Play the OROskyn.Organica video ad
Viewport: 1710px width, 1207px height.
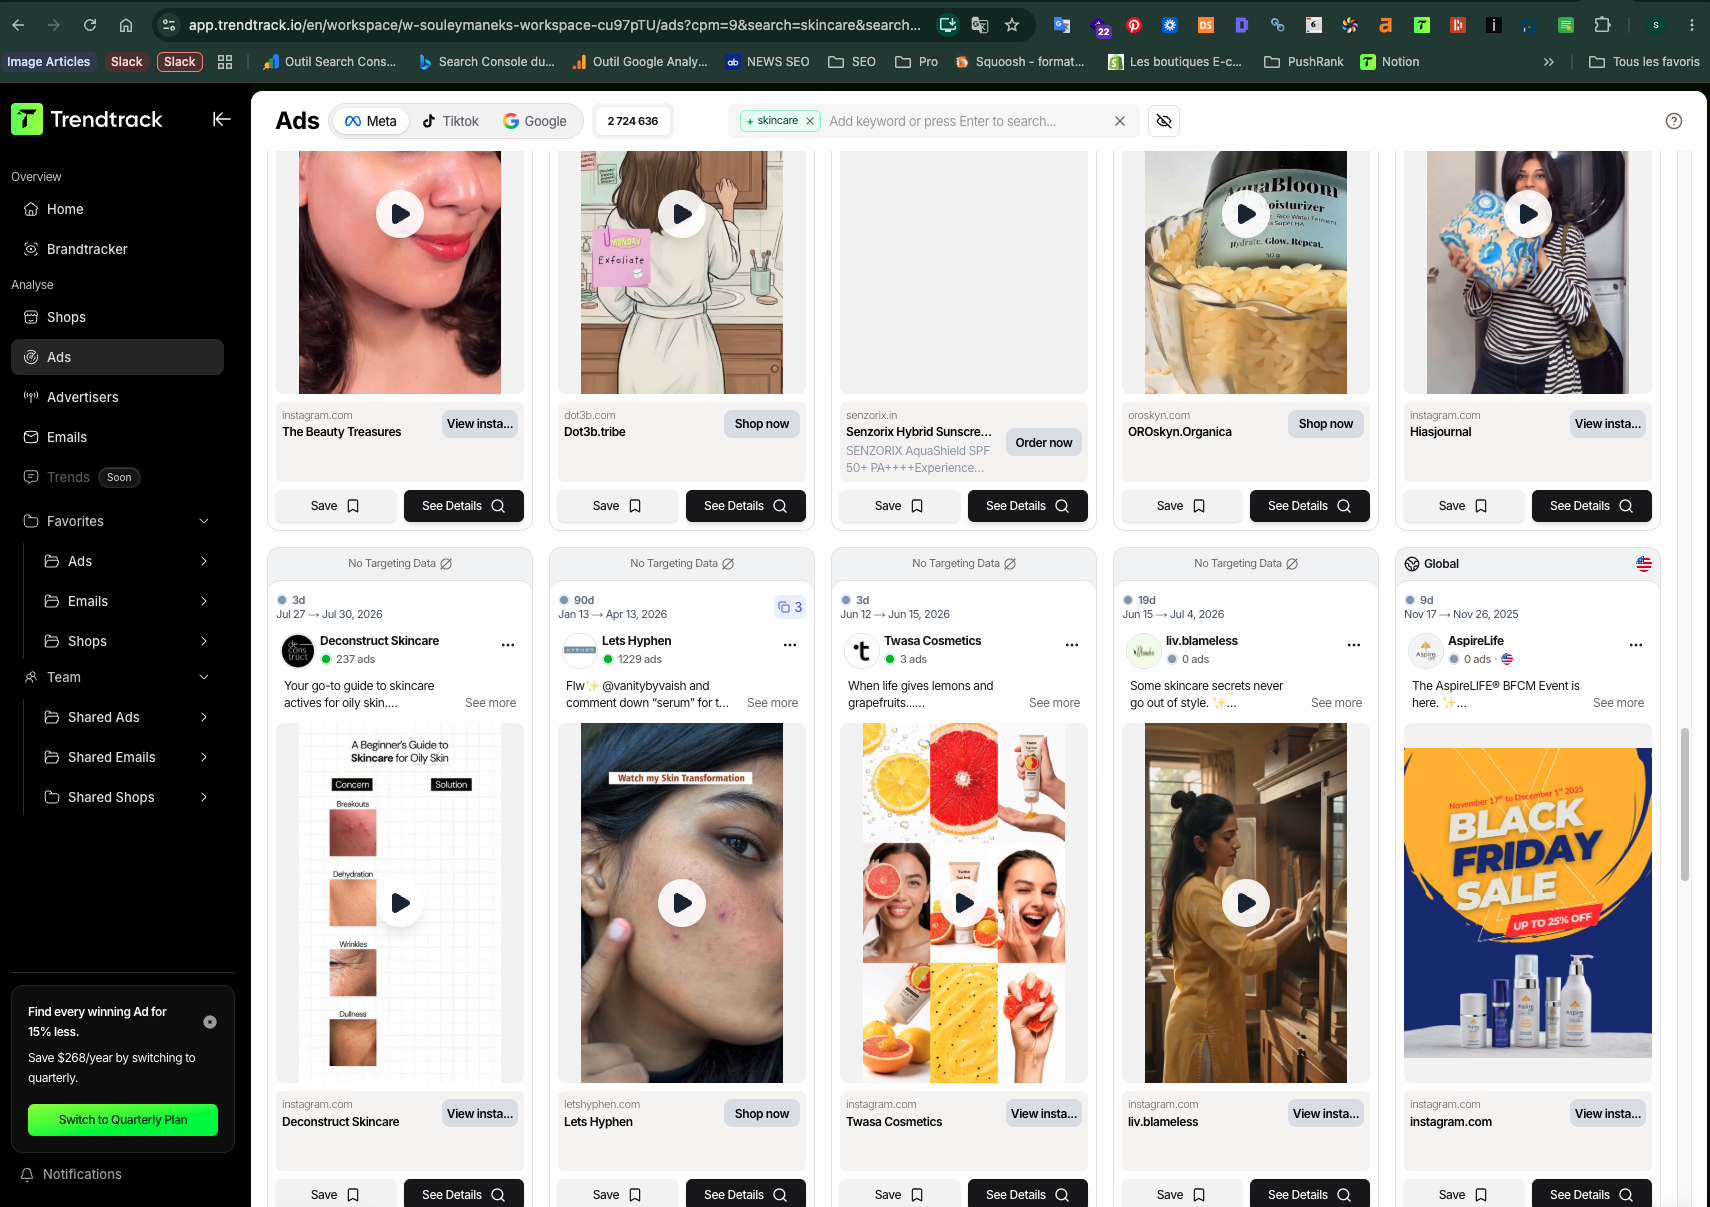coord(1246,214)
